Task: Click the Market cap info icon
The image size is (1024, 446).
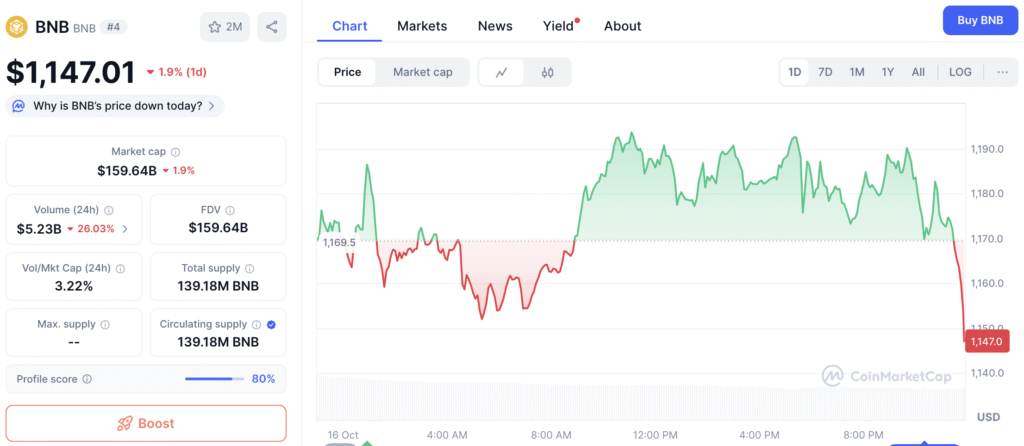Action: (176, 152)
